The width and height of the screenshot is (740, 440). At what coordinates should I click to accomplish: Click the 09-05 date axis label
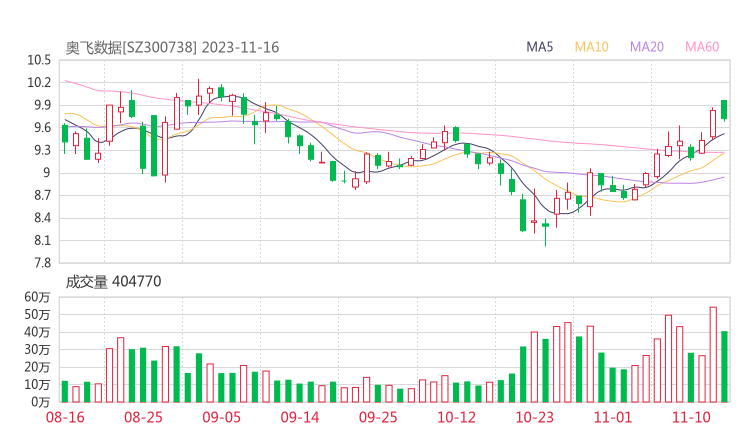pyautogui.click(x=221, y=417)
